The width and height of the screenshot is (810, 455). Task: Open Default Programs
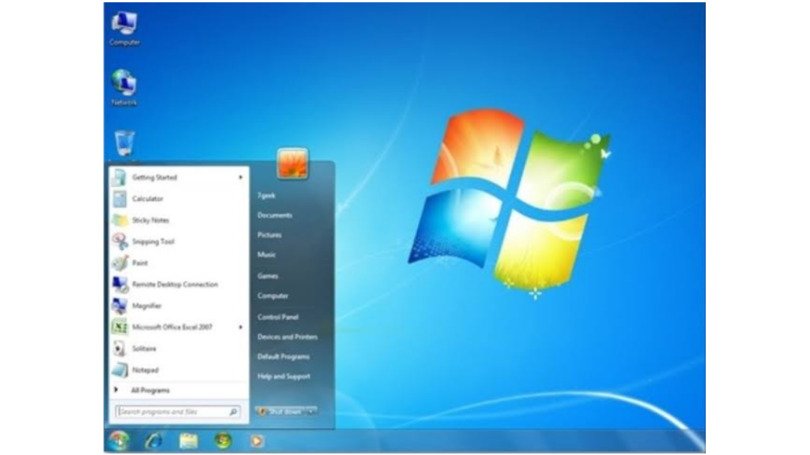point(284,356)
